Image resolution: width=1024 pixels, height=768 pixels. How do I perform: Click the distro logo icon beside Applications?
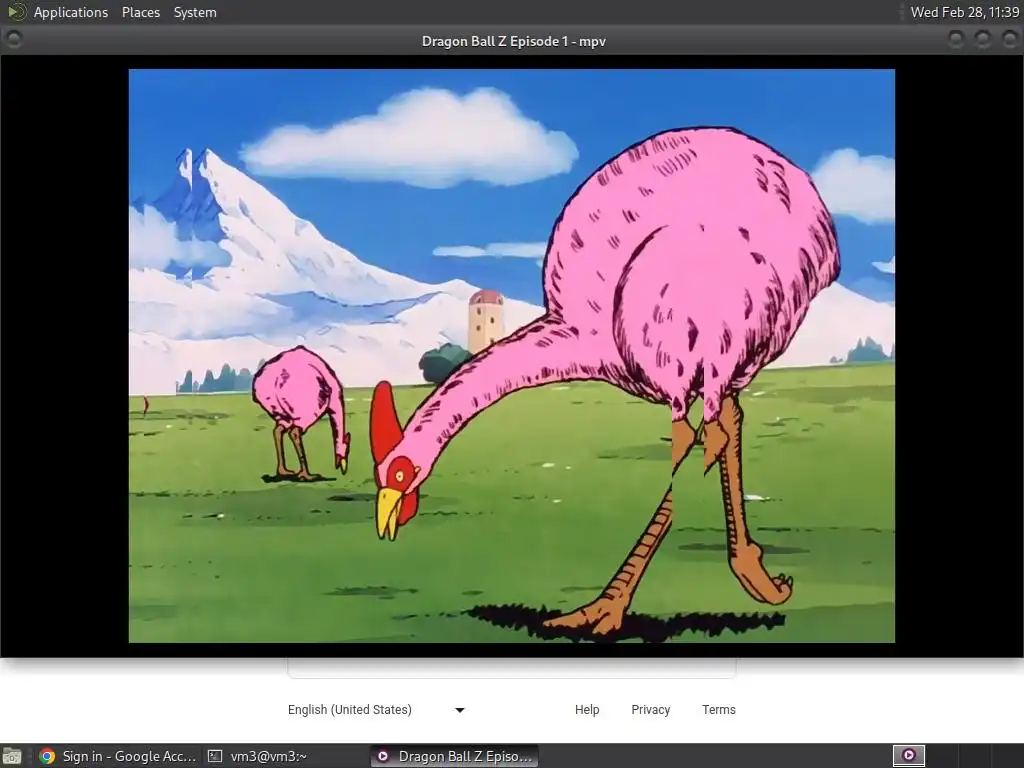16,12
